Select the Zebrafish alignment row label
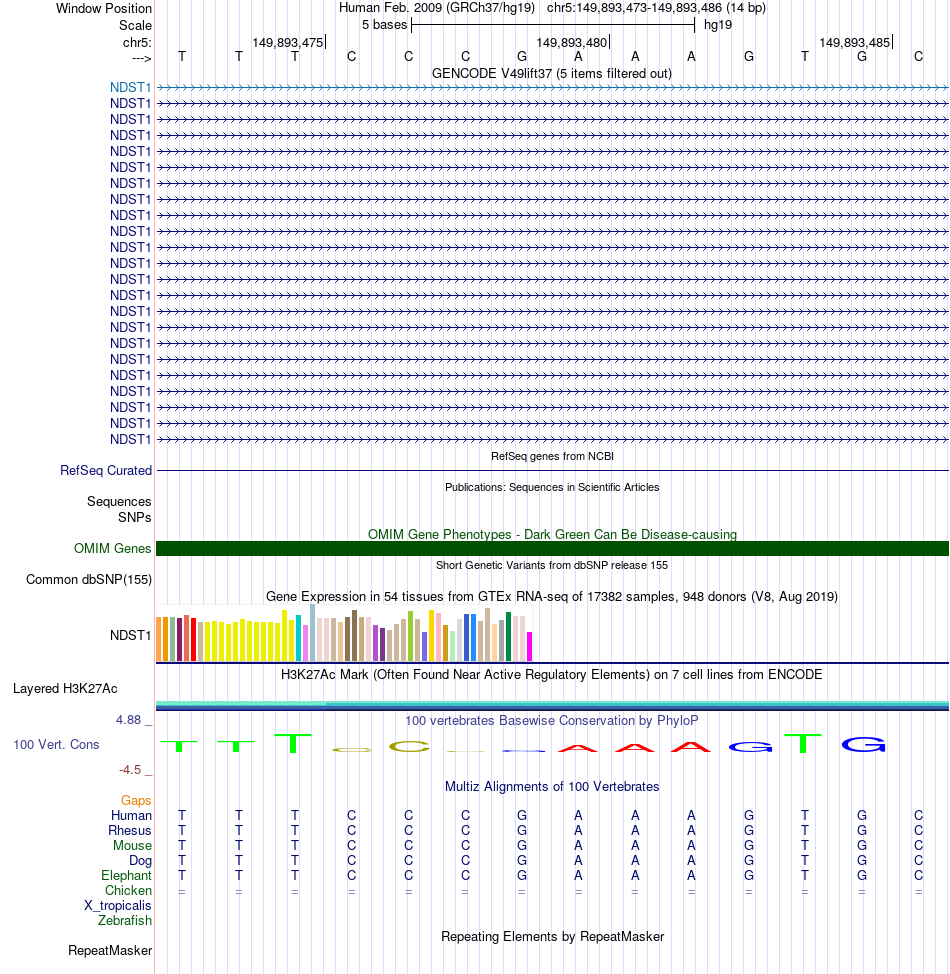950x974 pixels. point(124,921)
